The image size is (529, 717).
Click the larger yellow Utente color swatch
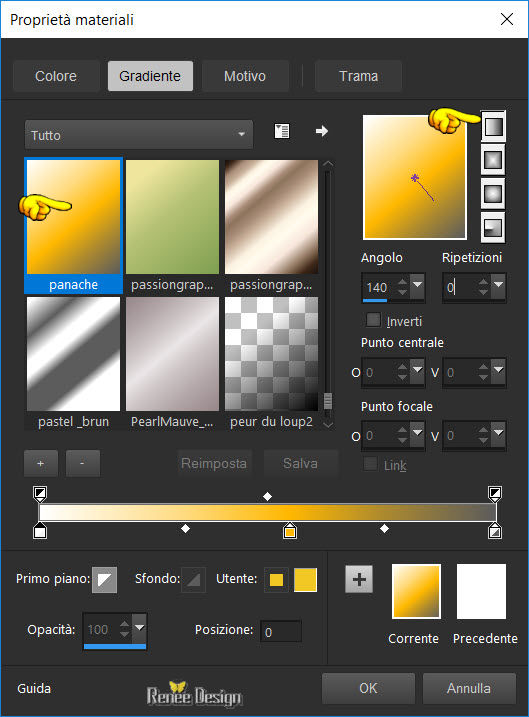pos(305,580)
